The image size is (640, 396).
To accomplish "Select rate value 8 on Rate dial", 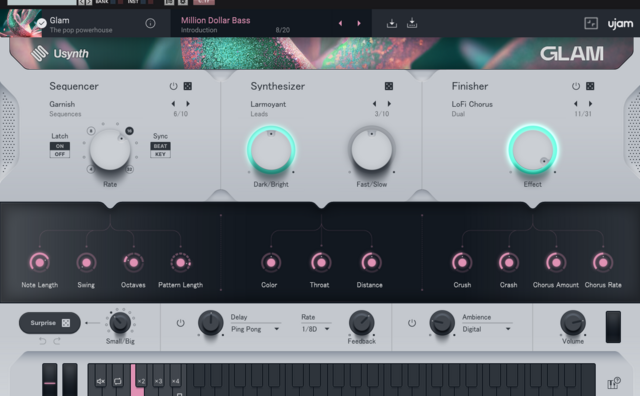I will click(x=91, y=131).
